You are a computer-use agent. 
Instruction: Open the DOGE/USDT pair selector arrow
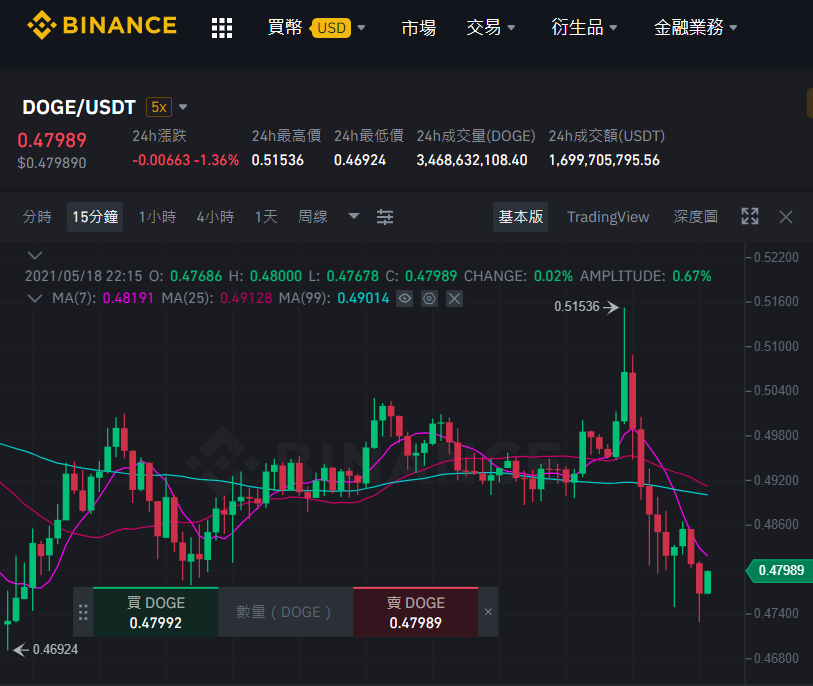coord(183,107)
